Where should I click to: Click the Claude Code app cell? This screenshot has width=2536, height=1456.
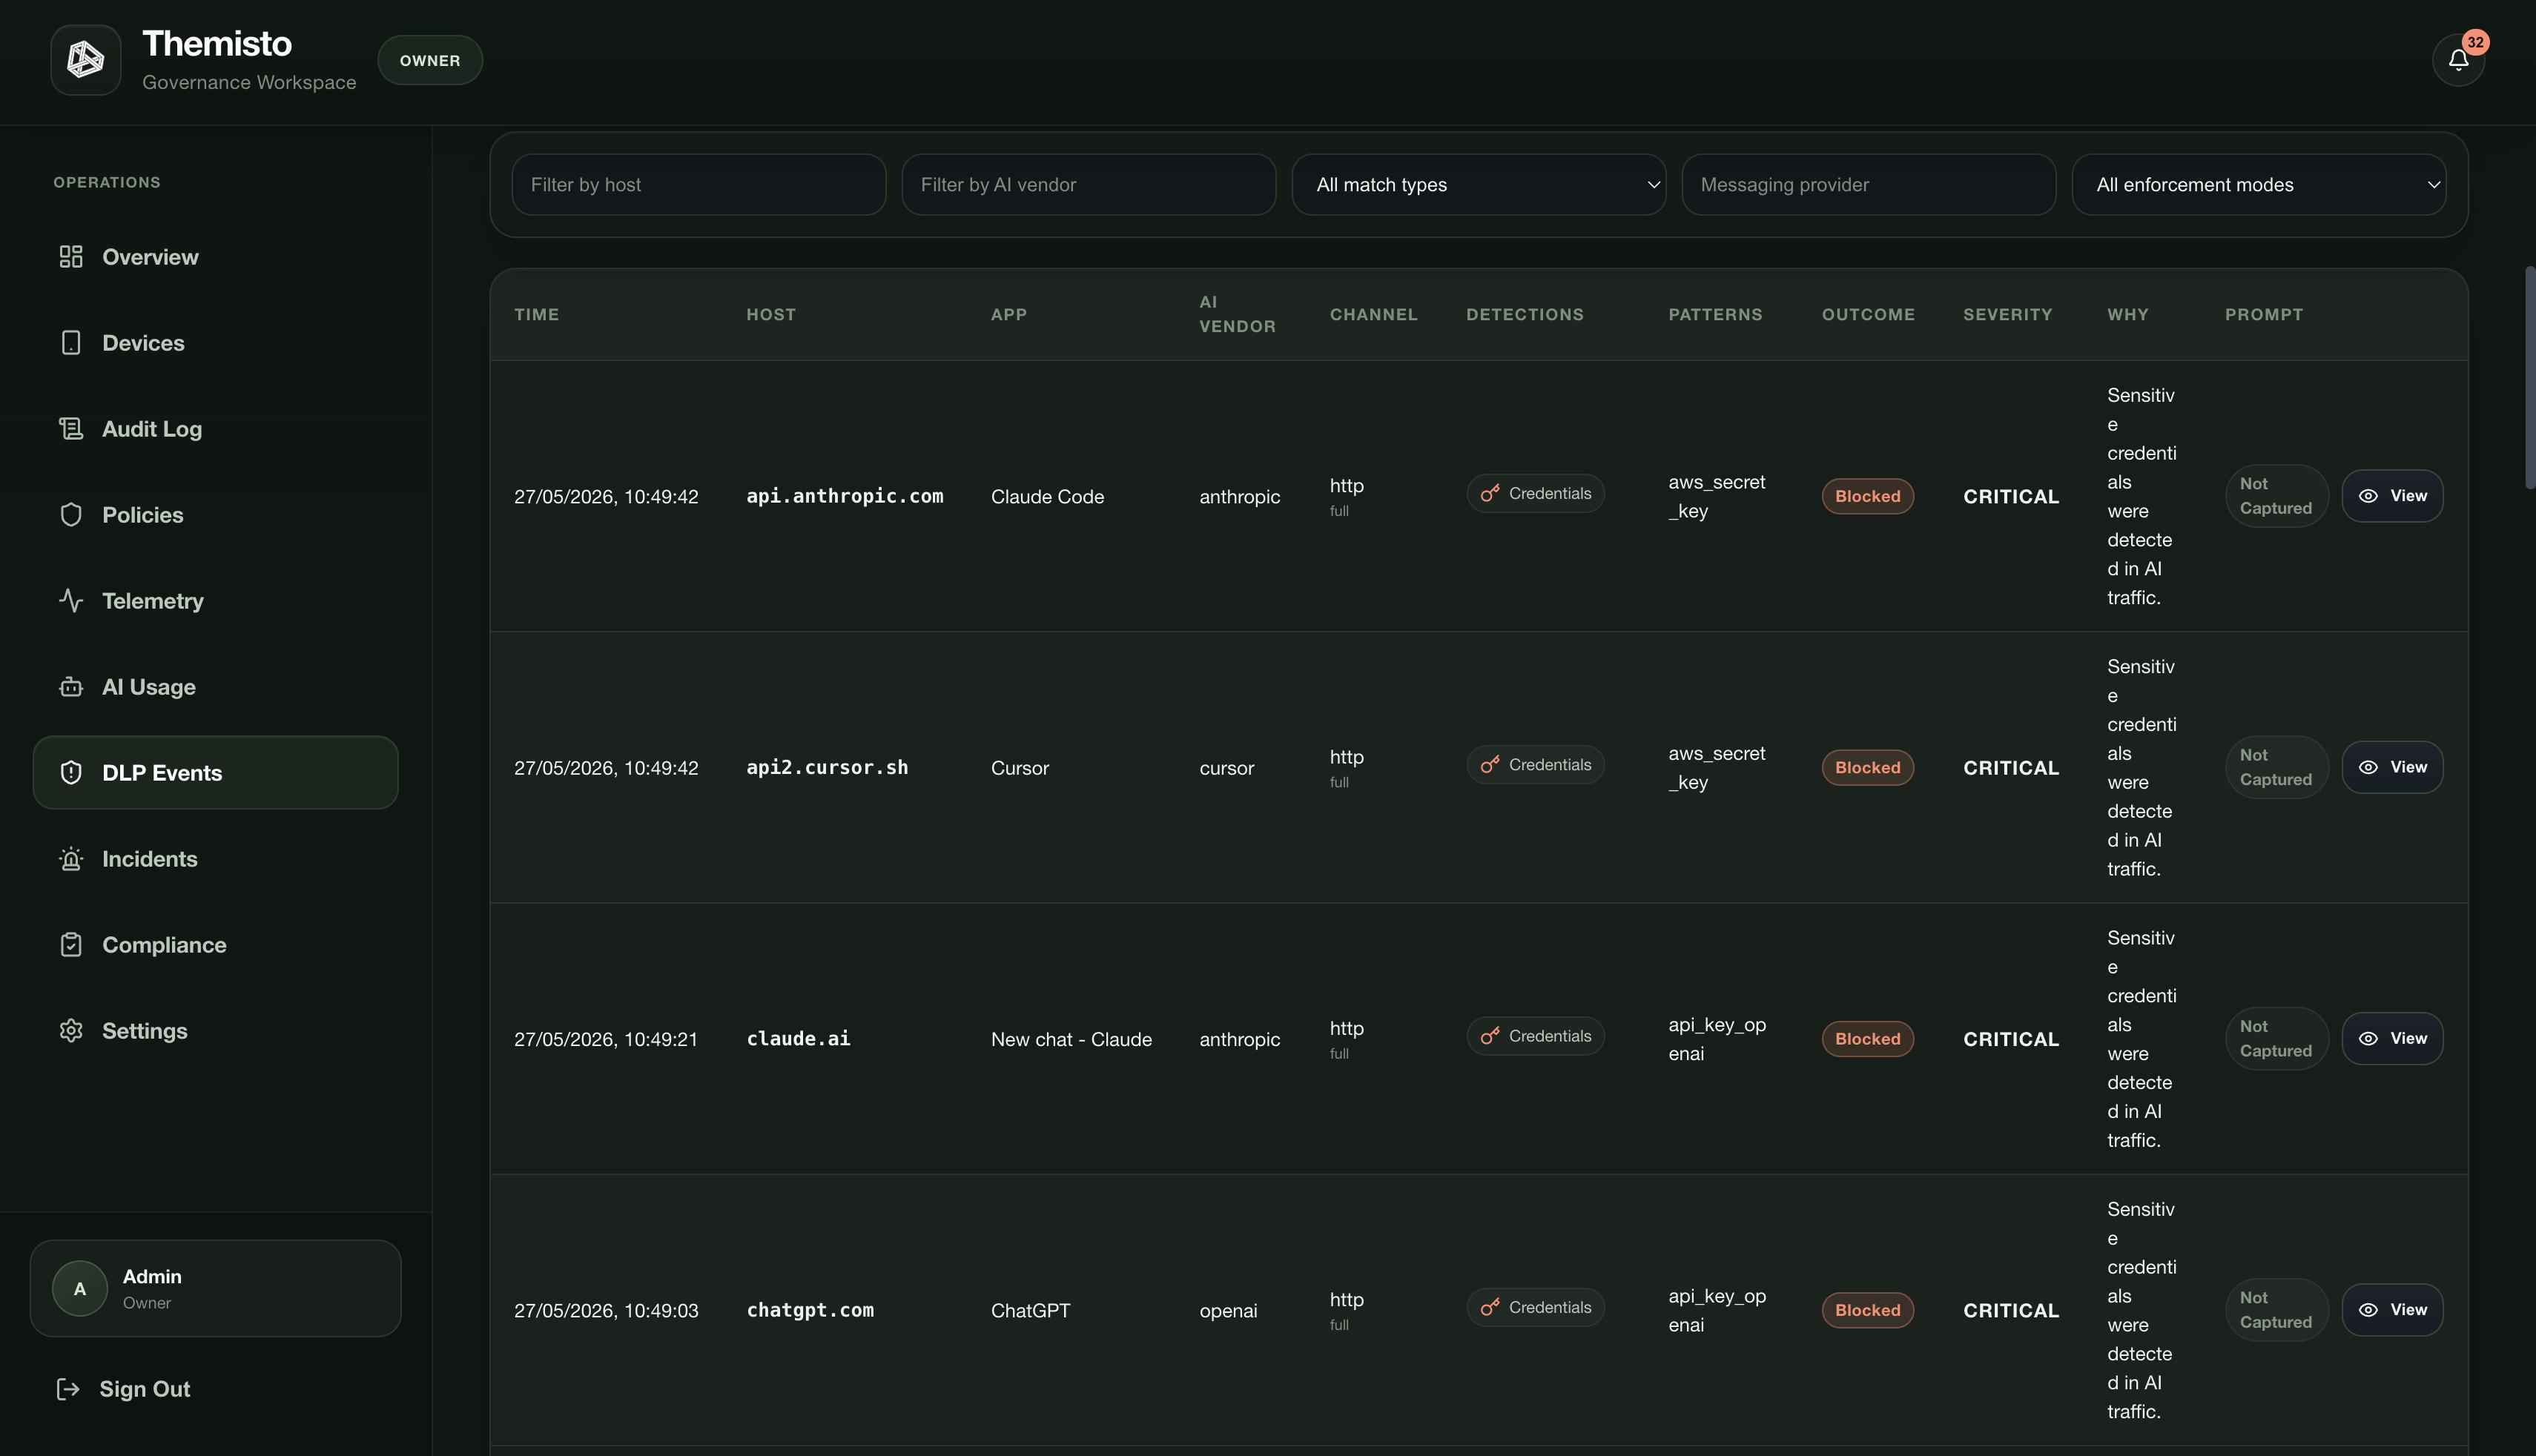click(1047, 497)
